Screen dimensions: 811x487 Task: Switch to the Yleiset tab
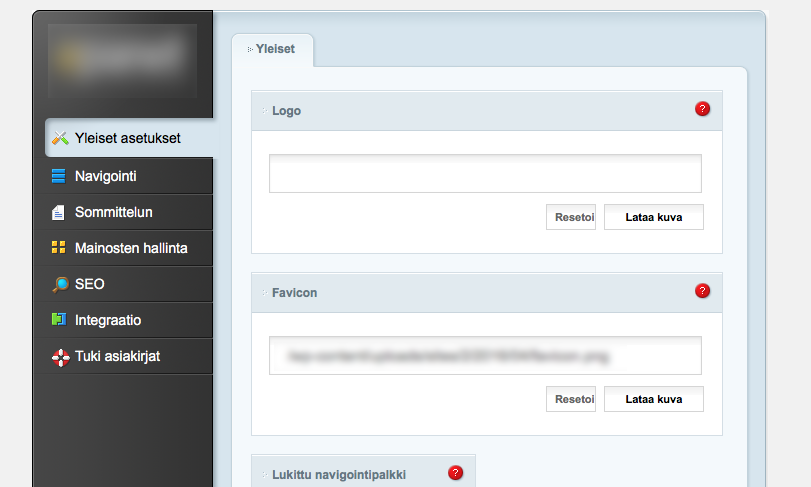click(x=273, y=49)
